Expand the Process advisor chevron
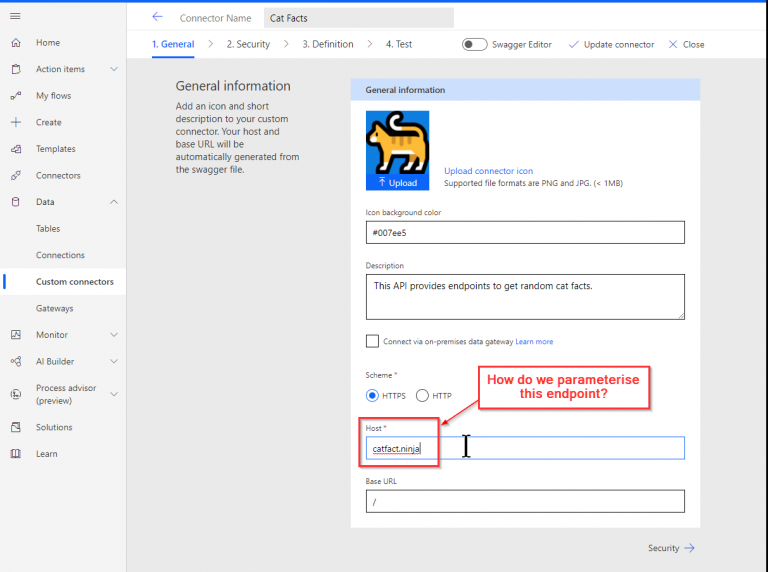The image size is (768, 572). point(114,394)
